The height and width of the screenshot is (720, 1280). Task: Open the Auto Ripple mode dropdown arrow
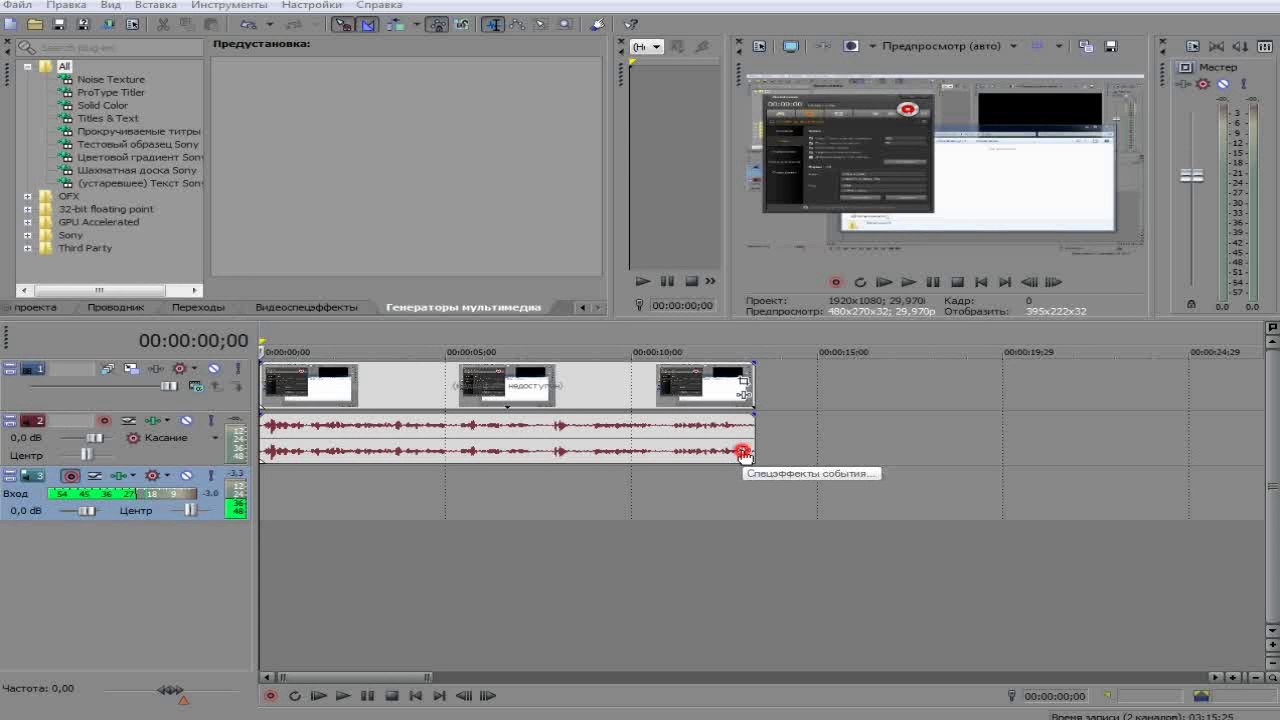pyautogui.click(x=416, y=24)
